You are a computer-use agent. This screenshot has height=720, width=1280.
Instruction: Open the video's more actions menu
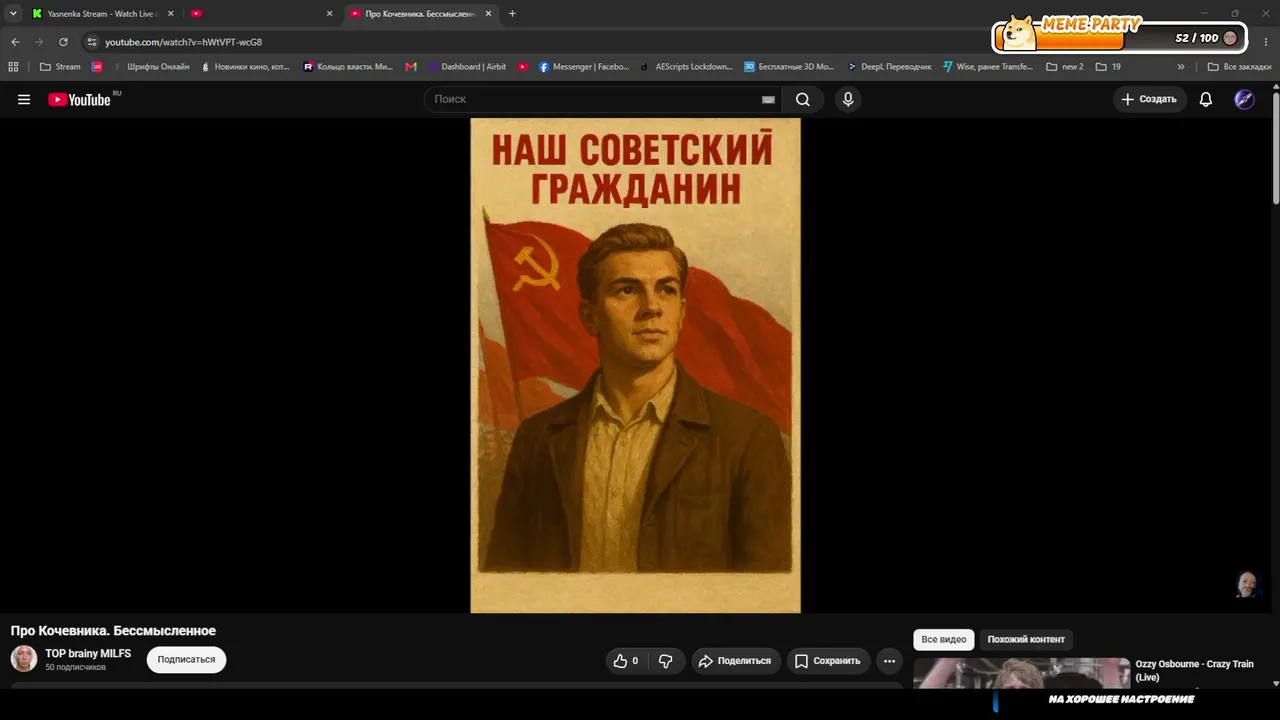click(x=889, y=661)
